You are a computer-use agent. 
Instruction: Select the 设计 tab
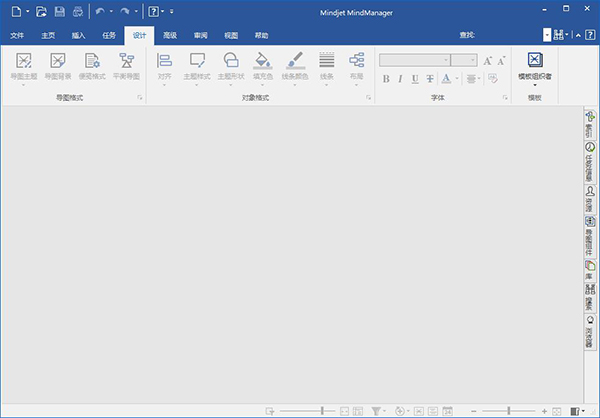coord(139,36)
